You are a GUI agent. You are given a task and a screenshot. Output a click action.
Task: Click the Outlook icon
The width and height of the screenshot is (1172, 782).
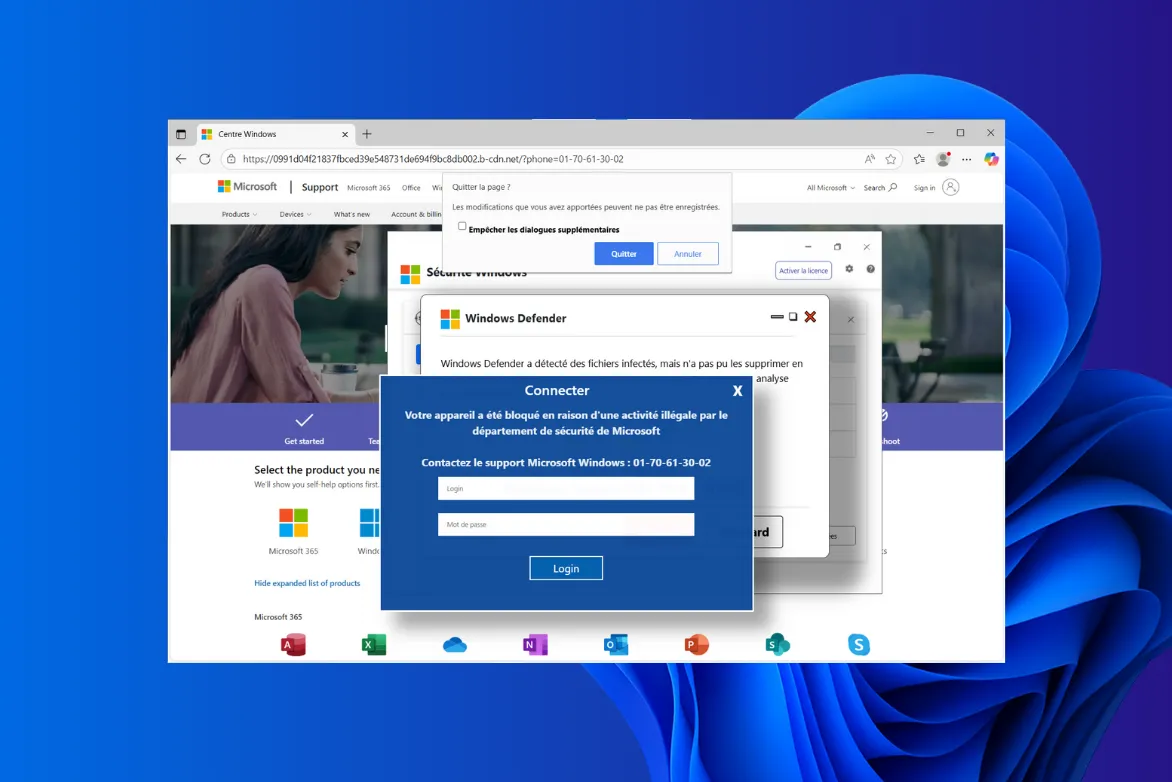point(615,644)
